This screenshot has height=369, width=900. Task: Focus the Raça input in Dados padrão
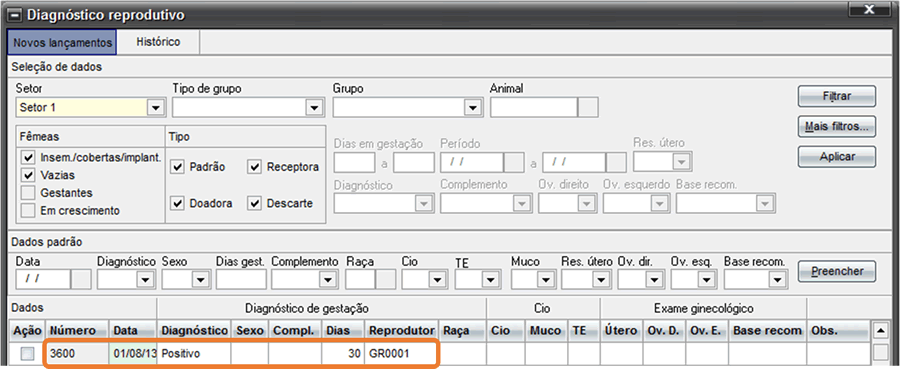click(x=361, y=279)
